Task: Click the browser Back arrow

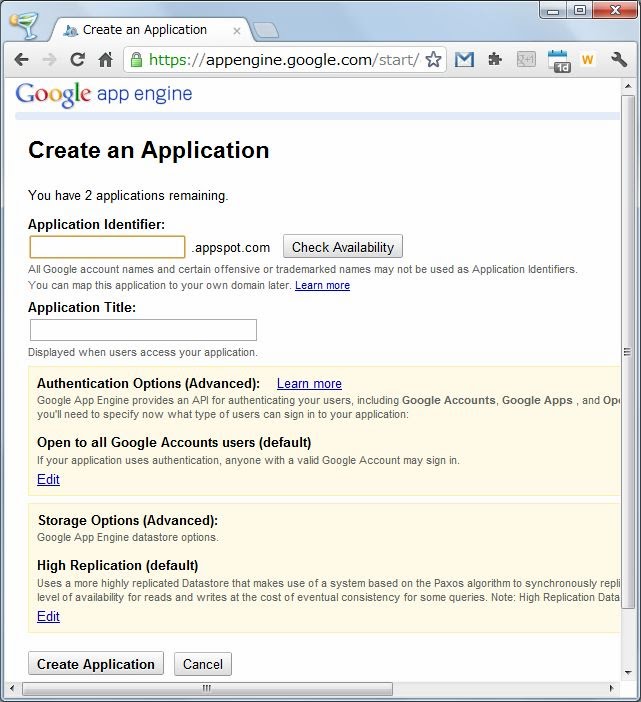Action: [21, 60]
